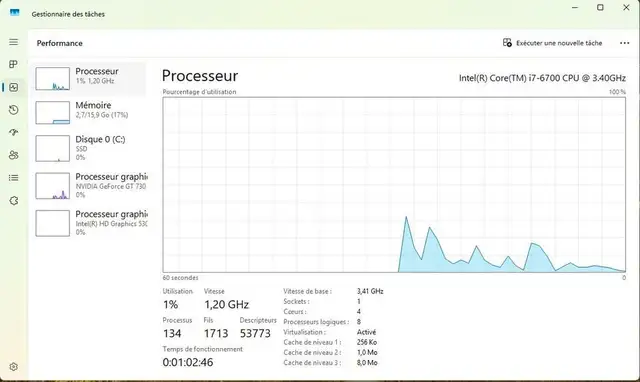The height and width of the screenshot is (382, 640).
Task: Open the Services page icon
Action: pos(13,200)
